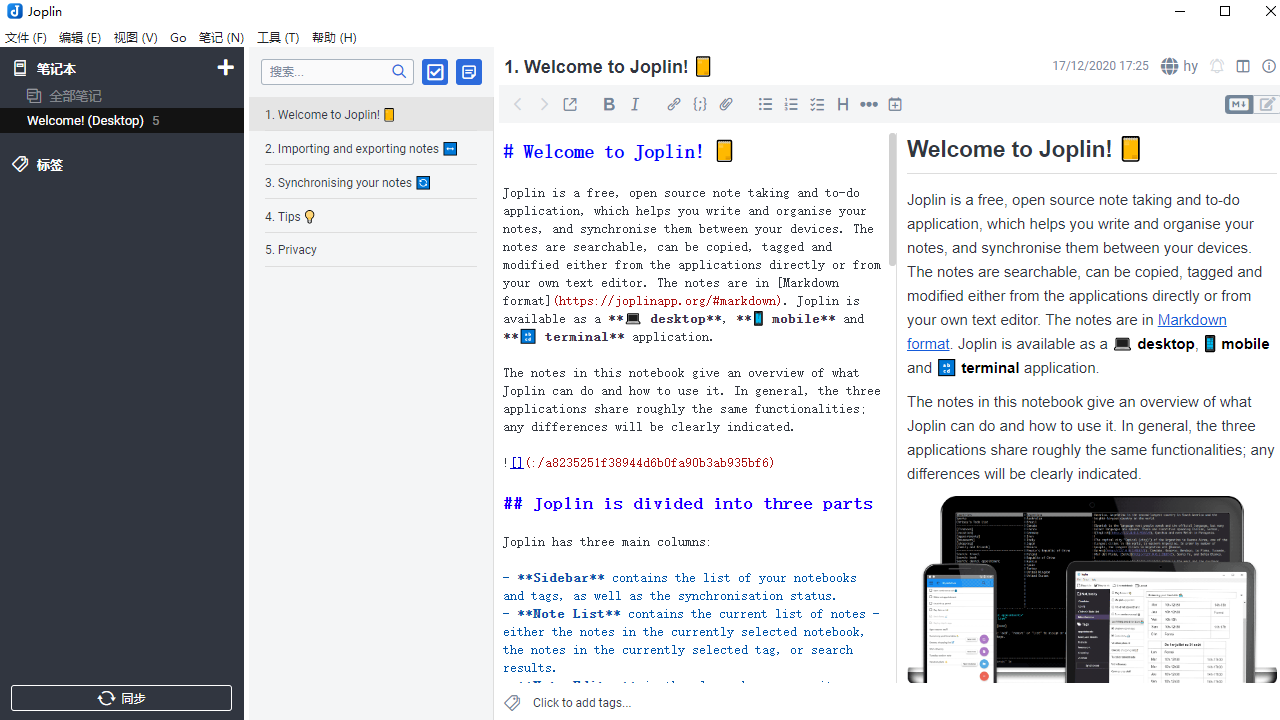Collapse the 标签 tags section header
This screenshot has width=1280, height=720.
point(49,165)
